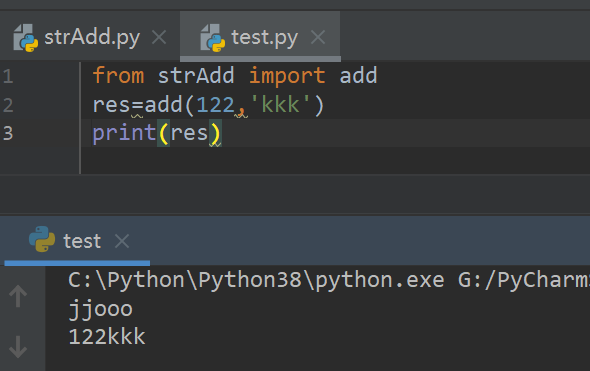Click the Python file icon on strAdd.py
Viewport: 590px width, 371px height.
click(x=26, y=38)
